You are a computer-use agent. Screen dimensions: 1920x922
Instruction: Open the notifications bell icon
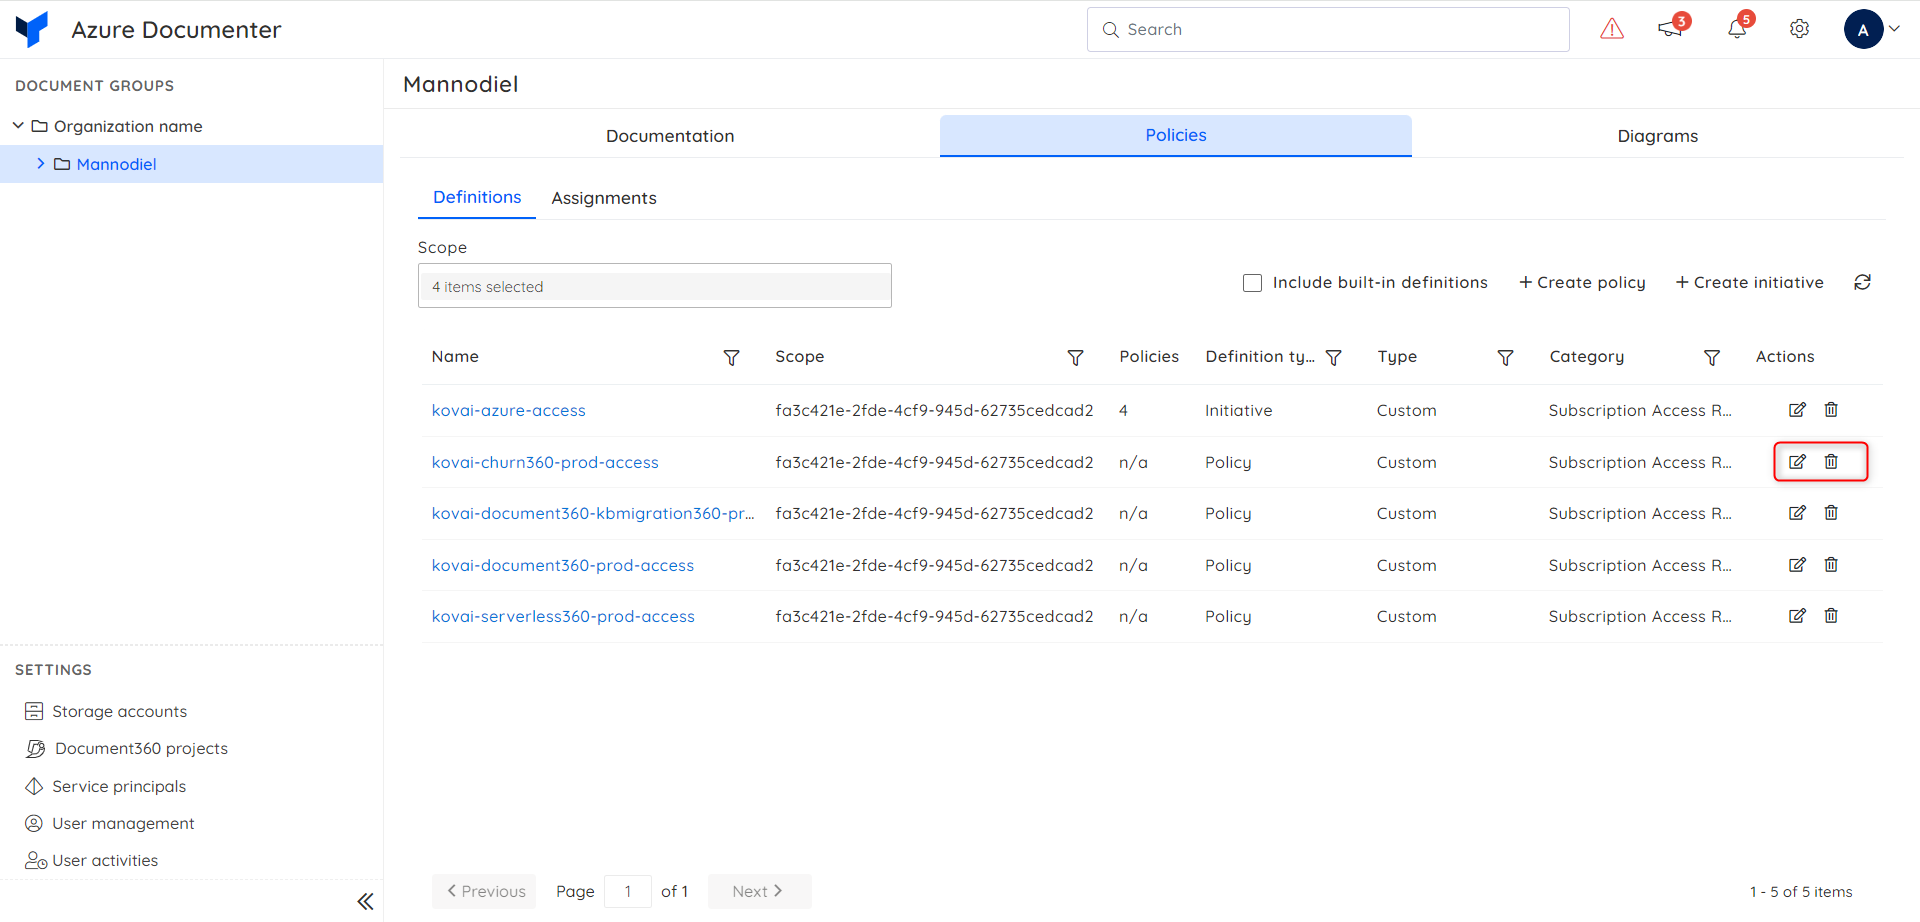click(1737, 29)
